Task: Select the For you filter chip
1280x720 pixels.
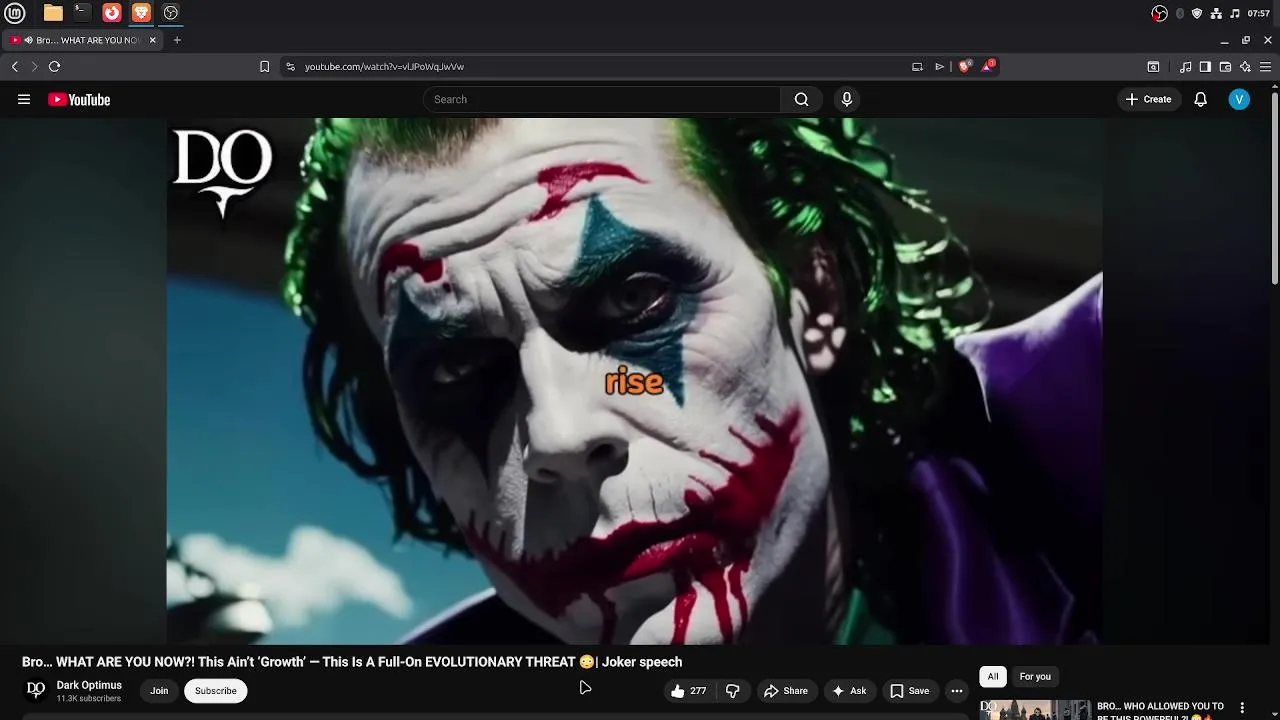Action: (x=1035, y=677)
